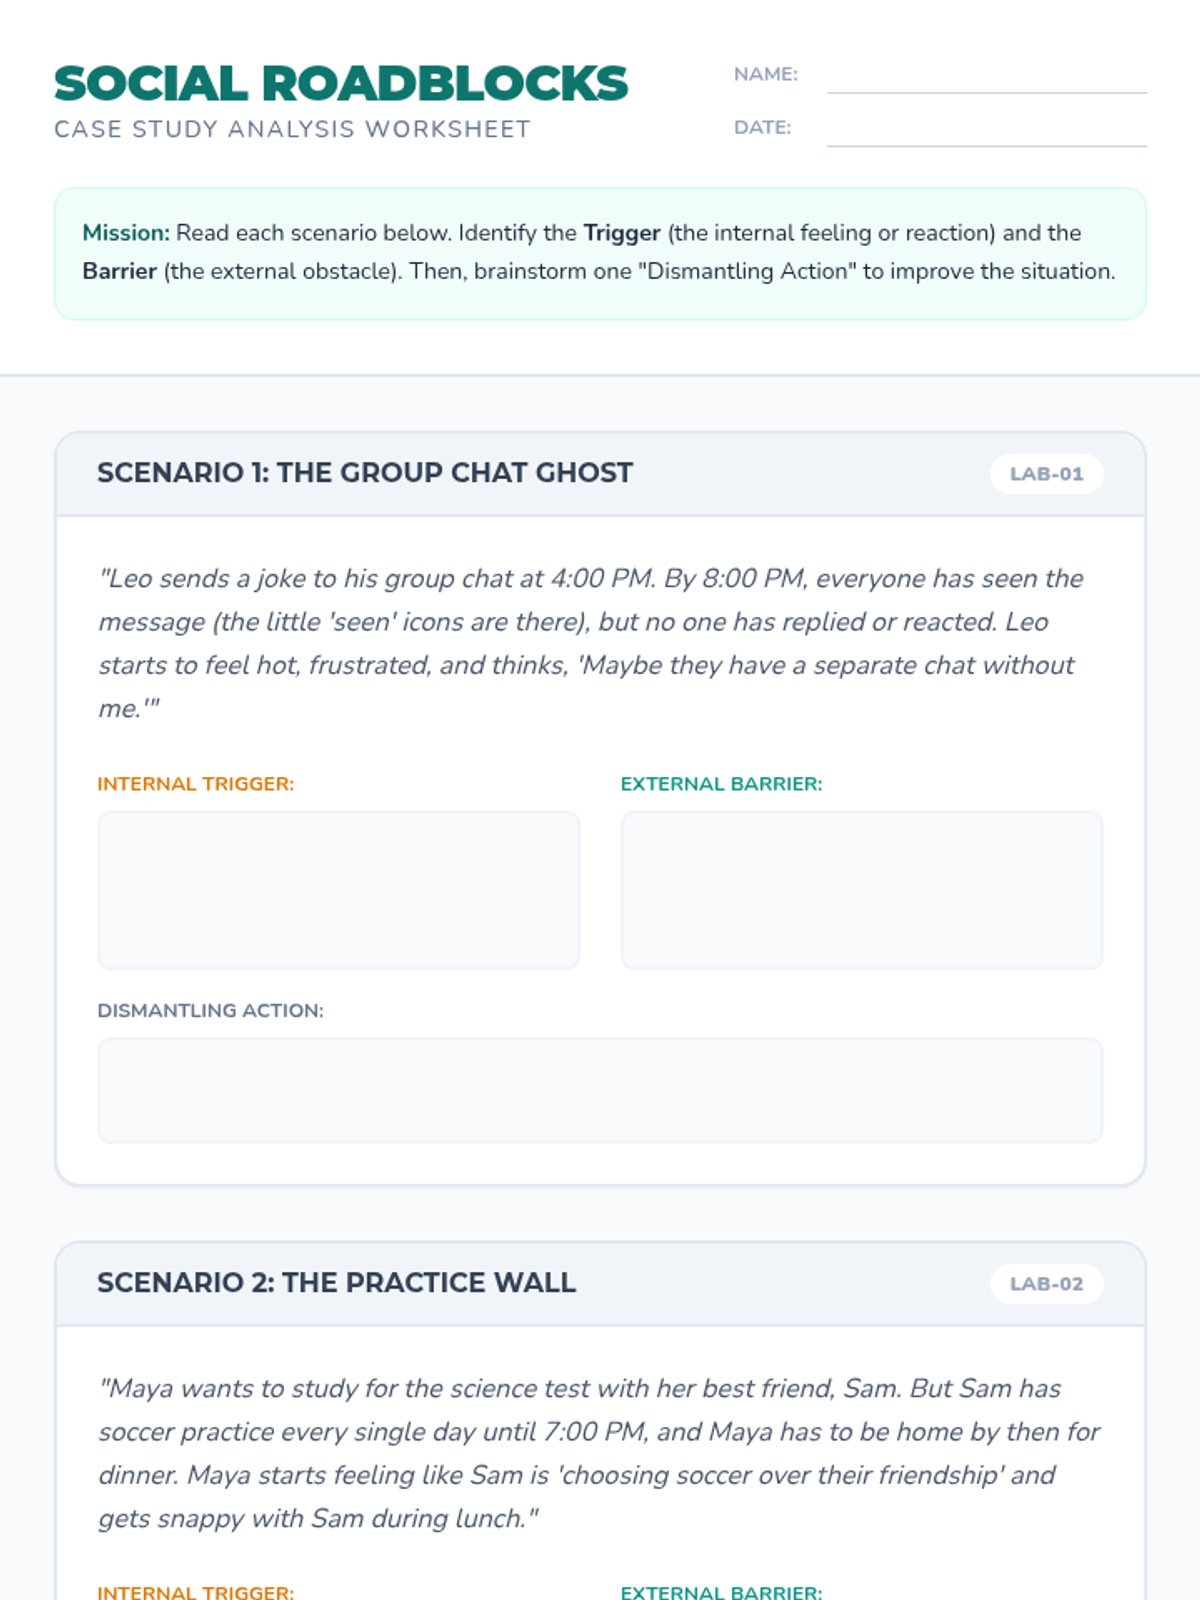Select the Social Roadblocks title

click(x=341, y=83)
